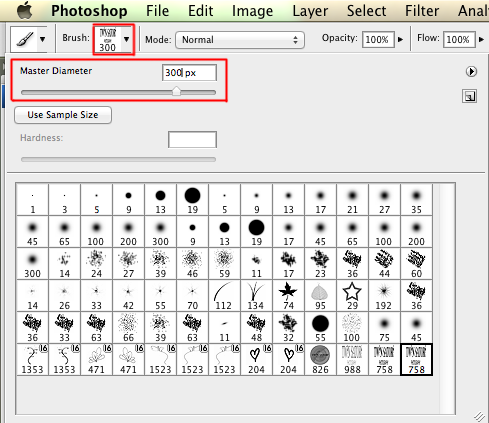
Task: Click the Master Diameter slider handle
Action: pyautogui.click(x=176, y=91)
